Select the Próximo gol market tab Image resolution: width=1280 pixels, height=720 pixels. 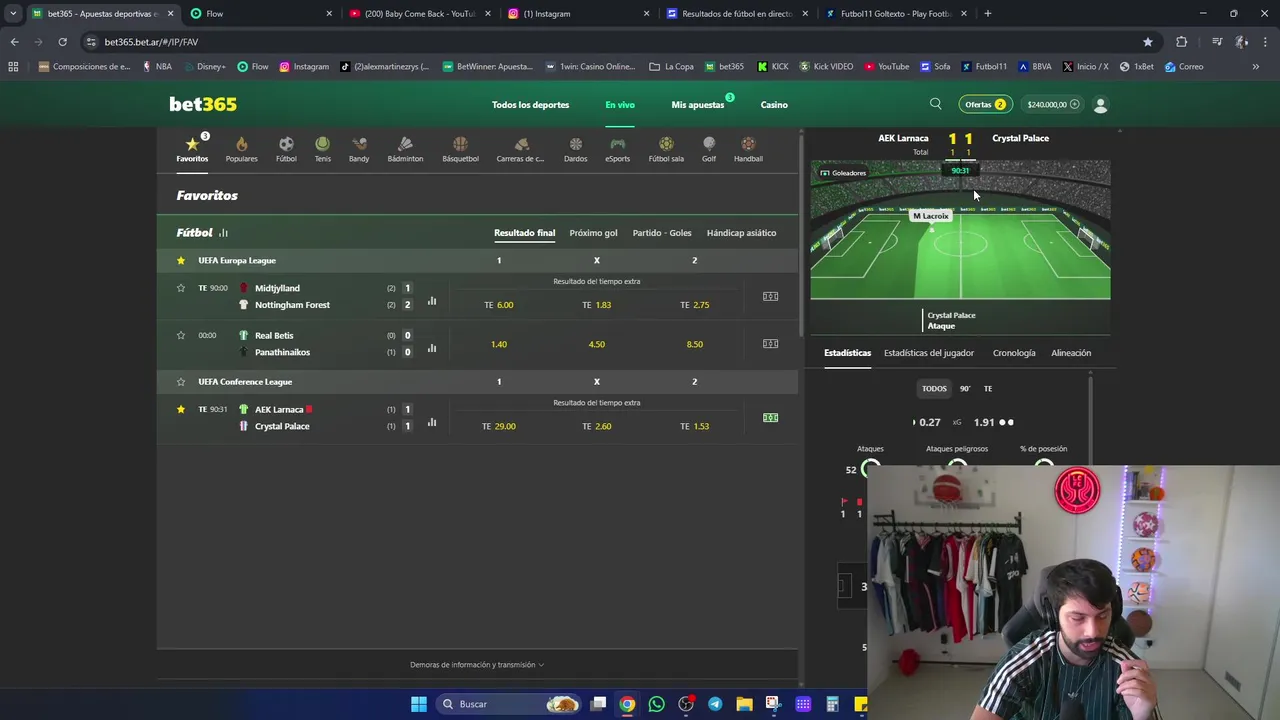593,233
